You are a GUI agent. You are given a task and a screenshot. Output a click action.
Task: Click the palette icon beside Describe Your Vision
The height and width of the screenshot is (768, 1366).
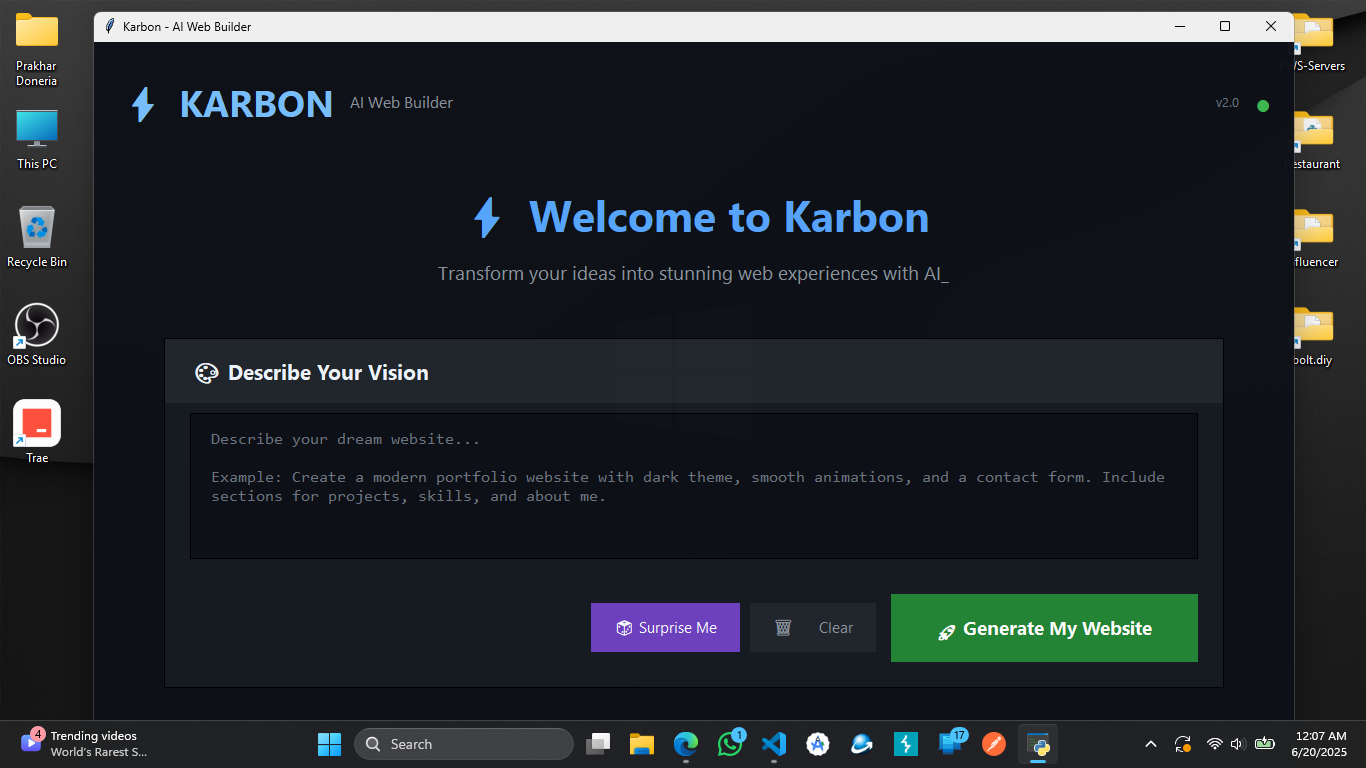pos(206,373)
